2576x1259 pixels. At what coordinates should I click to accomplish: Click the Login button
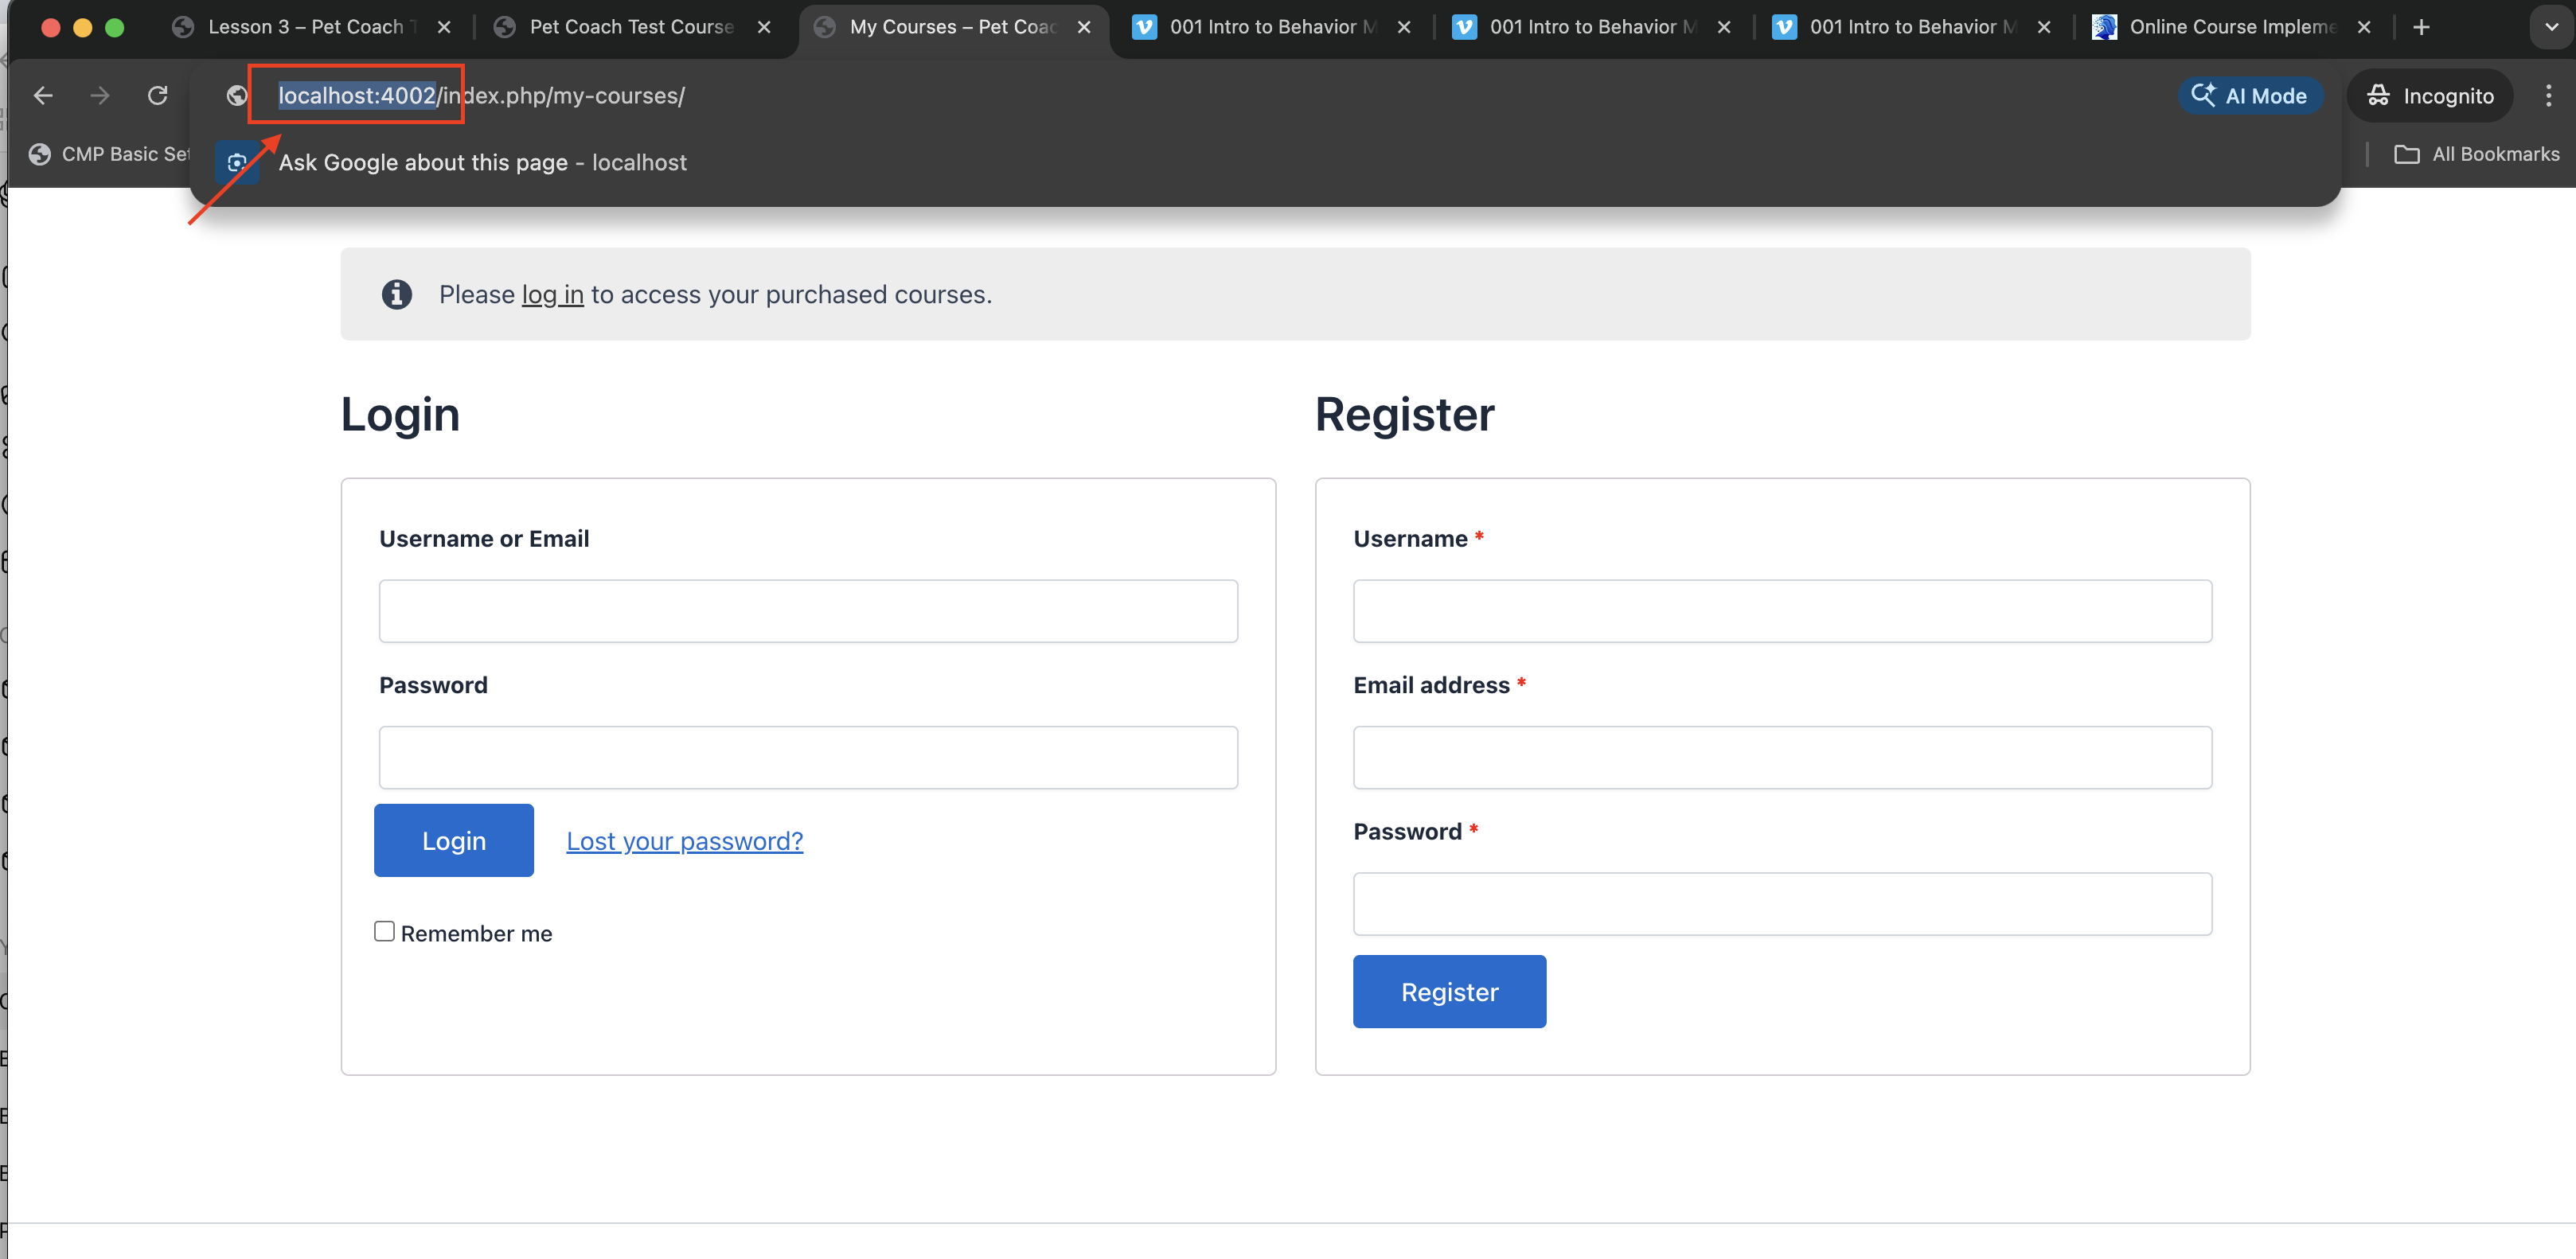[x=453, y=840]
